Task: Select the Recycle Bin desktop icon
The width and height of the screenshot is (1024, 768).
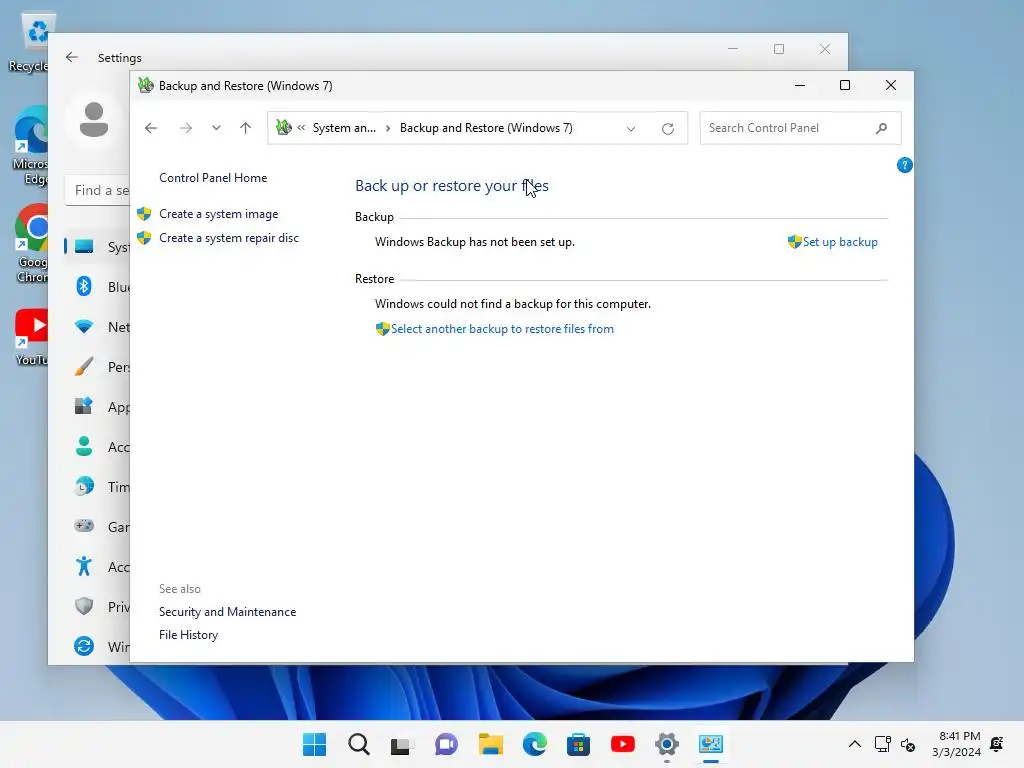Action: click(29, 43)
